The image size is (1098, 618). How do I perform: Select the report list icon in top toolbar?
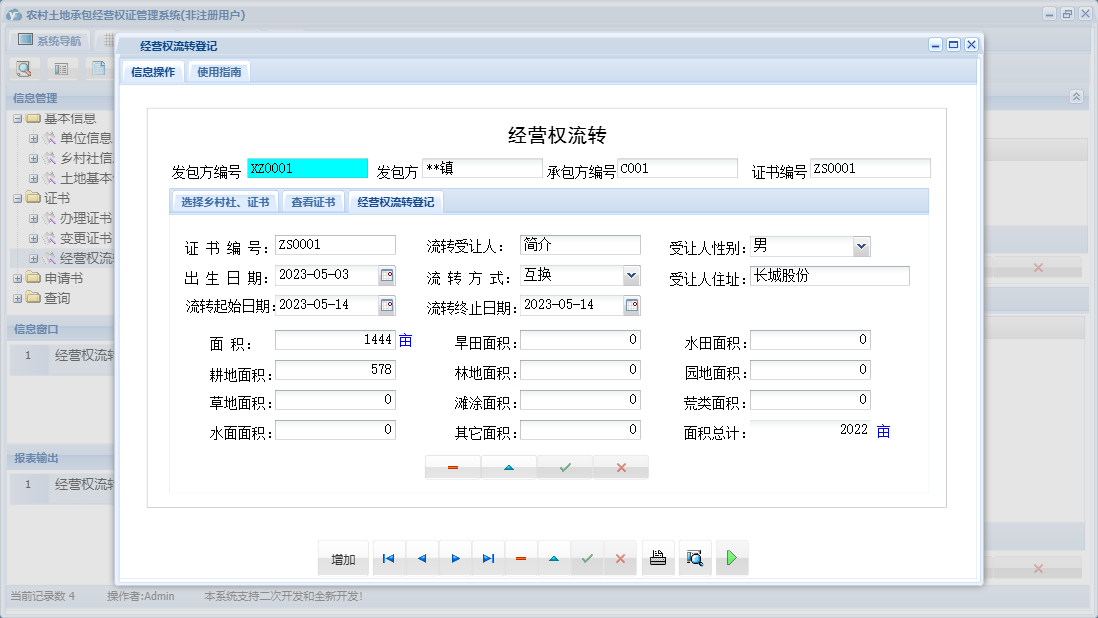(60, 68)
